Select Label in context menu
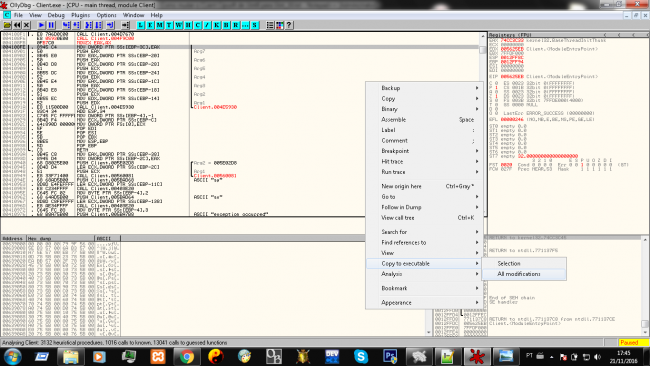Screen dimensions: 650x366 pos(424,130)
